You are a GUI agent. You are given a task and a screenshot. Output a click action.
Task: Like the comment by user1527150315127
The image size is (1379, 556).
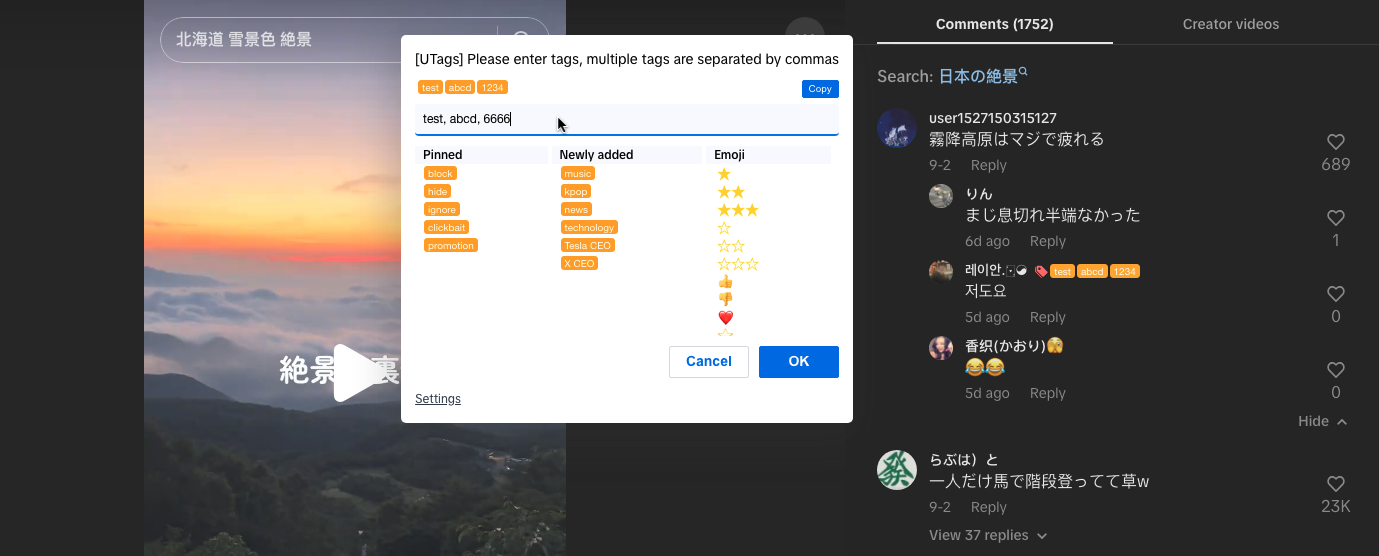tap(1335, 142)
